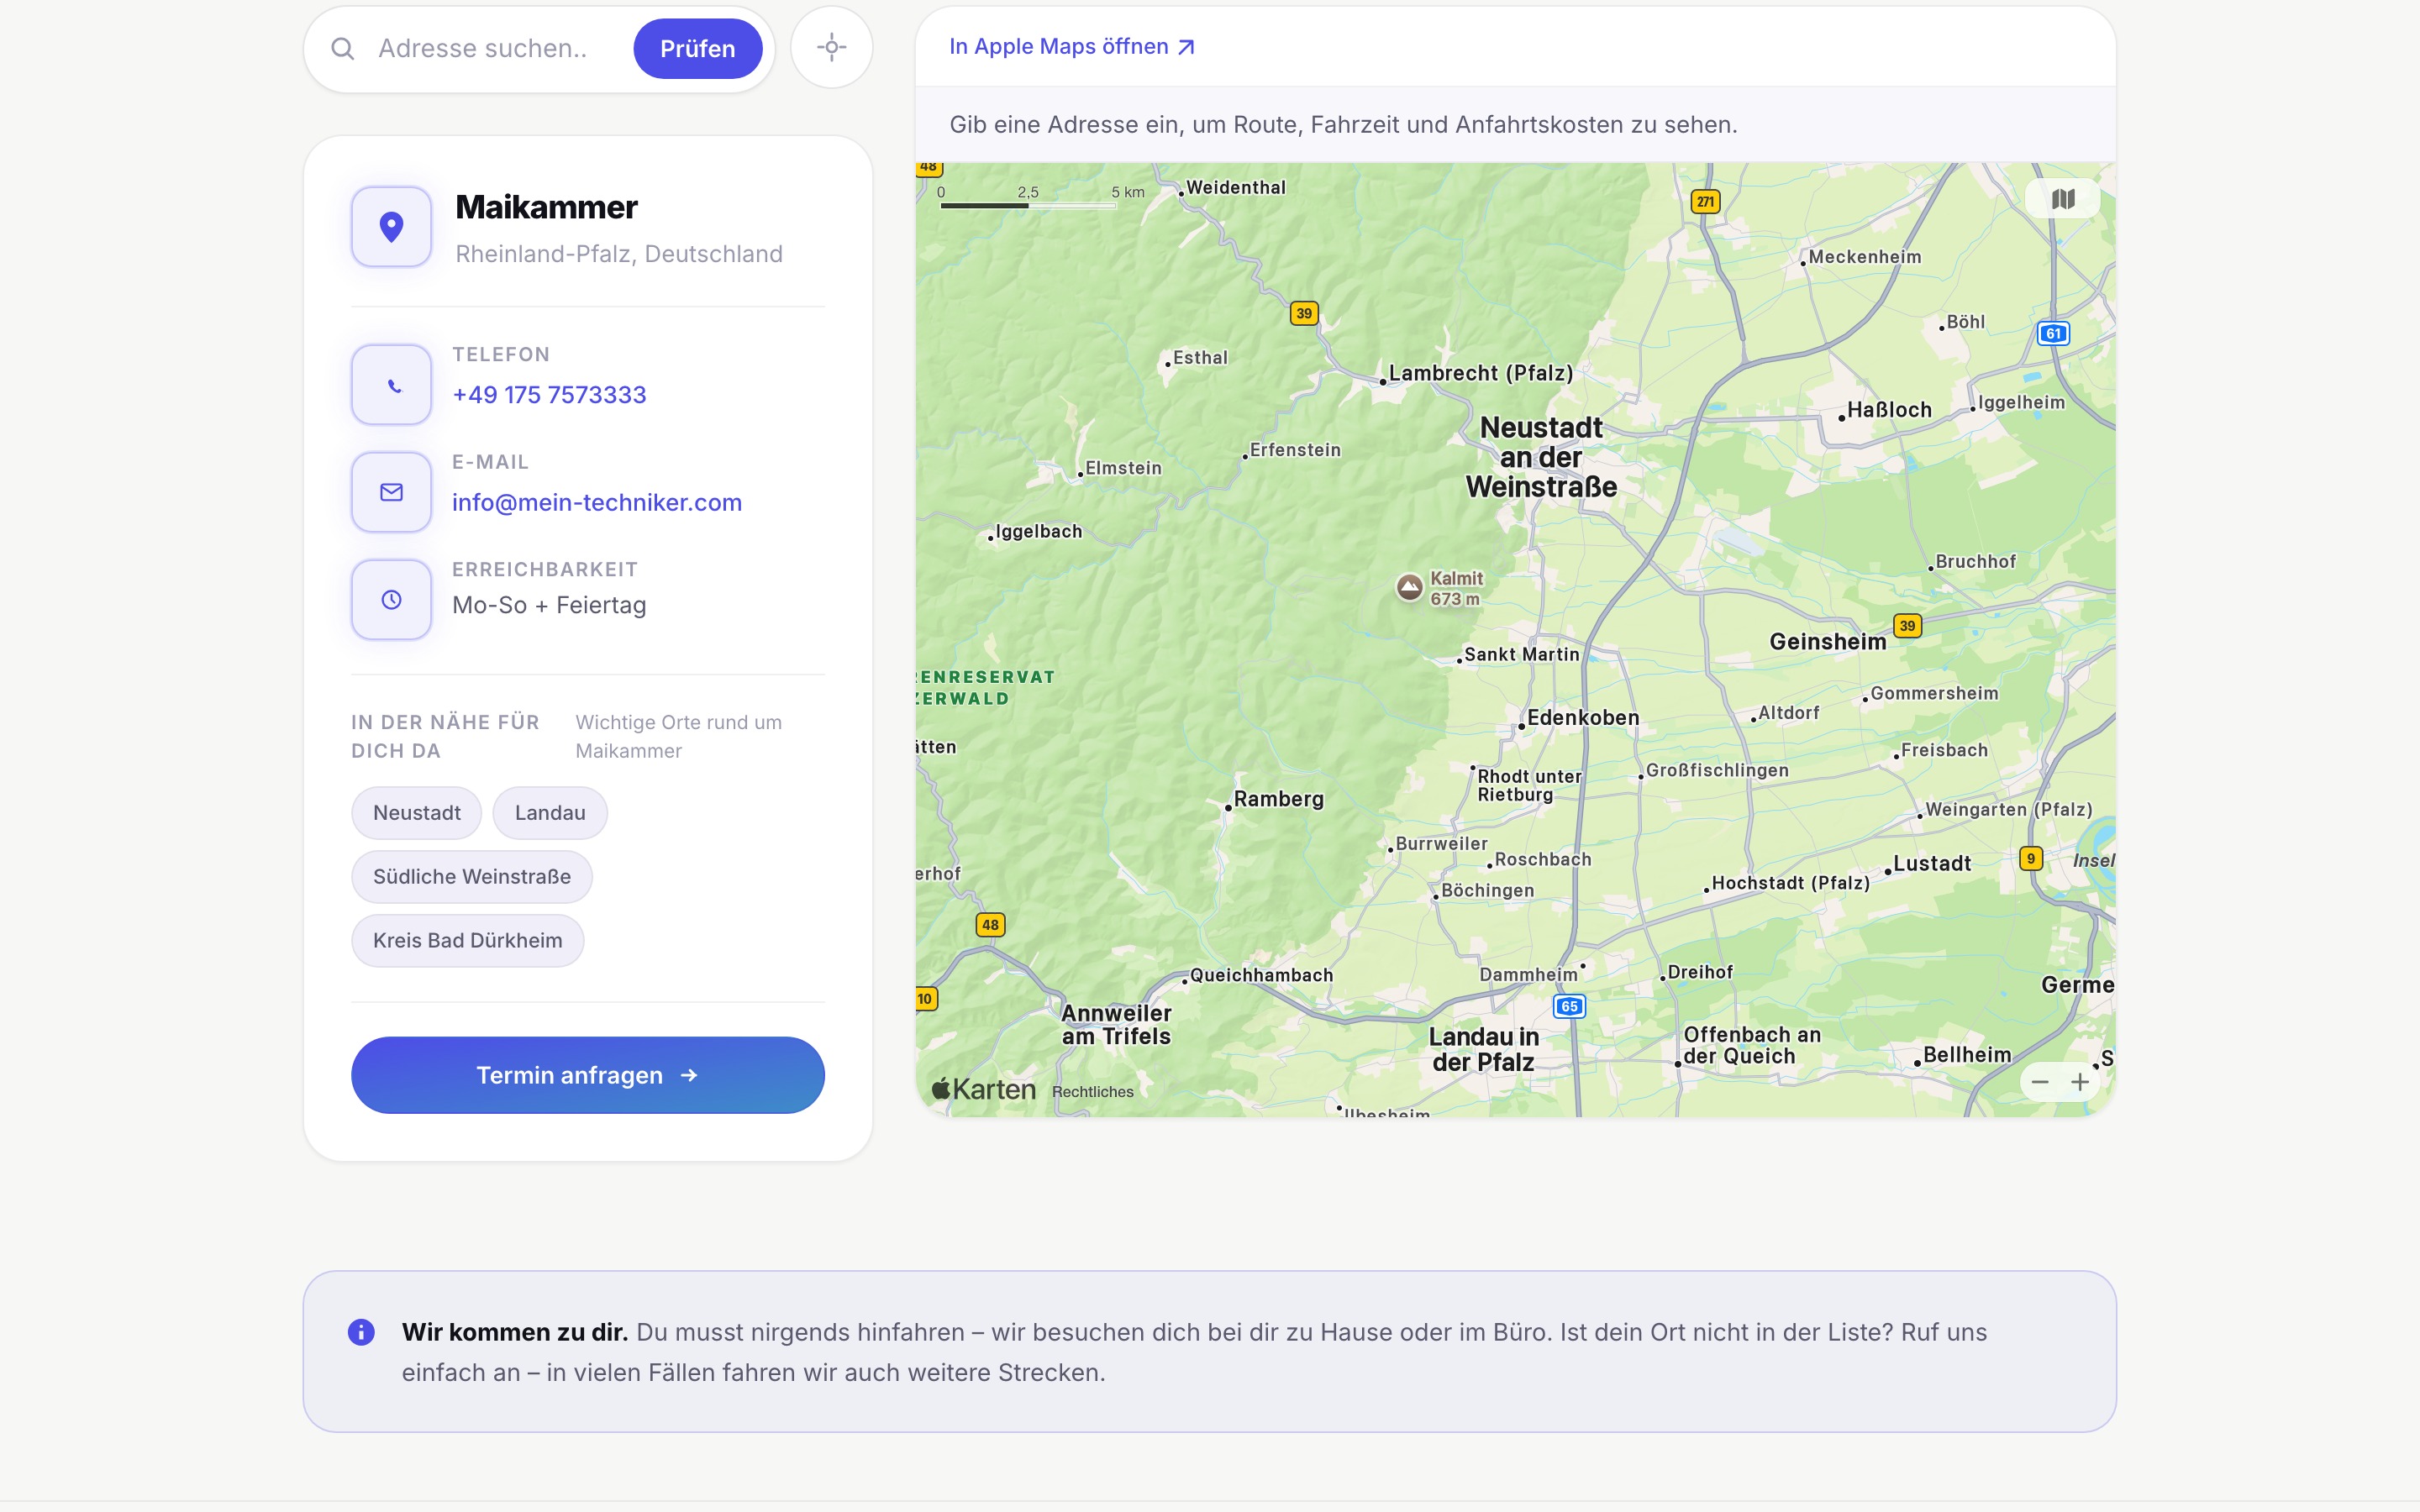
Task: Click the info@mein-techniker.com email link
Action: pyautogui.click(x=597, y=502)
